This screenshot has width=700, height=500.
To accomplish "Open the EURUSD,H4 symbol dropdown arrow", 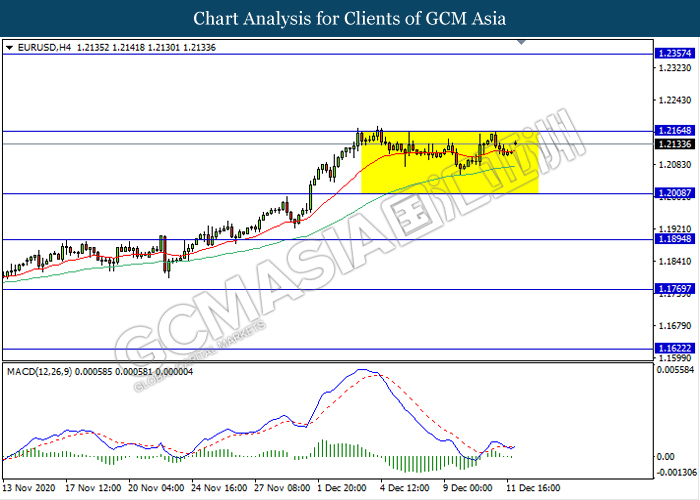I will [9, 48].
